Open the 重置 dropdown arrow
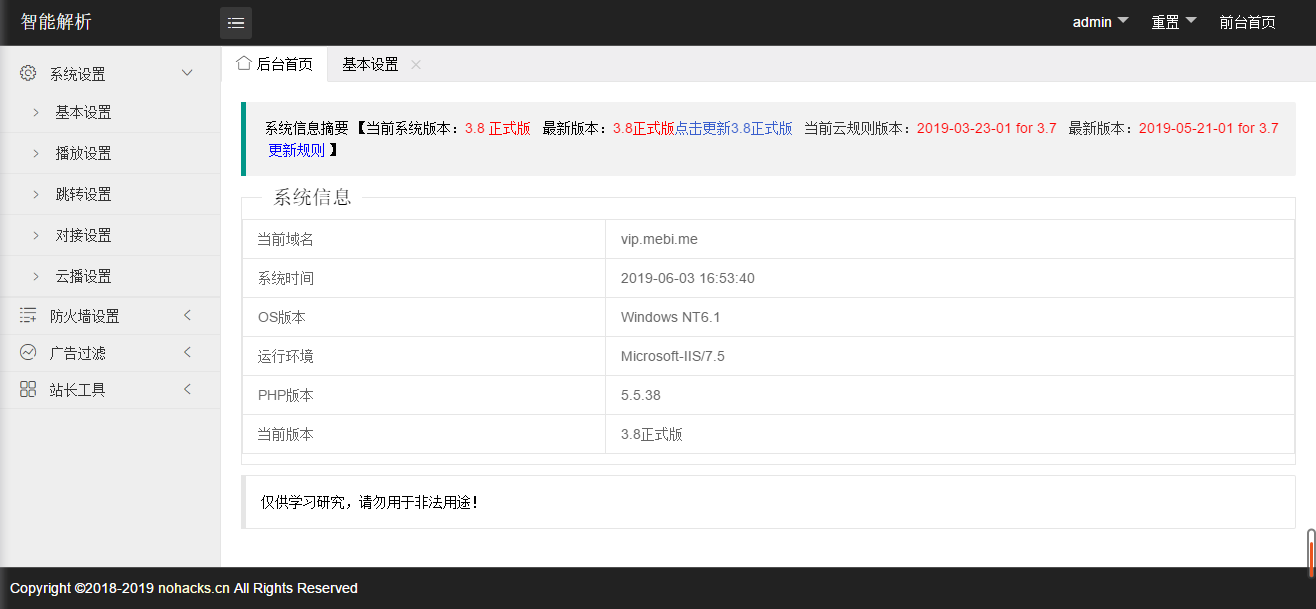 pos(1191,20)
